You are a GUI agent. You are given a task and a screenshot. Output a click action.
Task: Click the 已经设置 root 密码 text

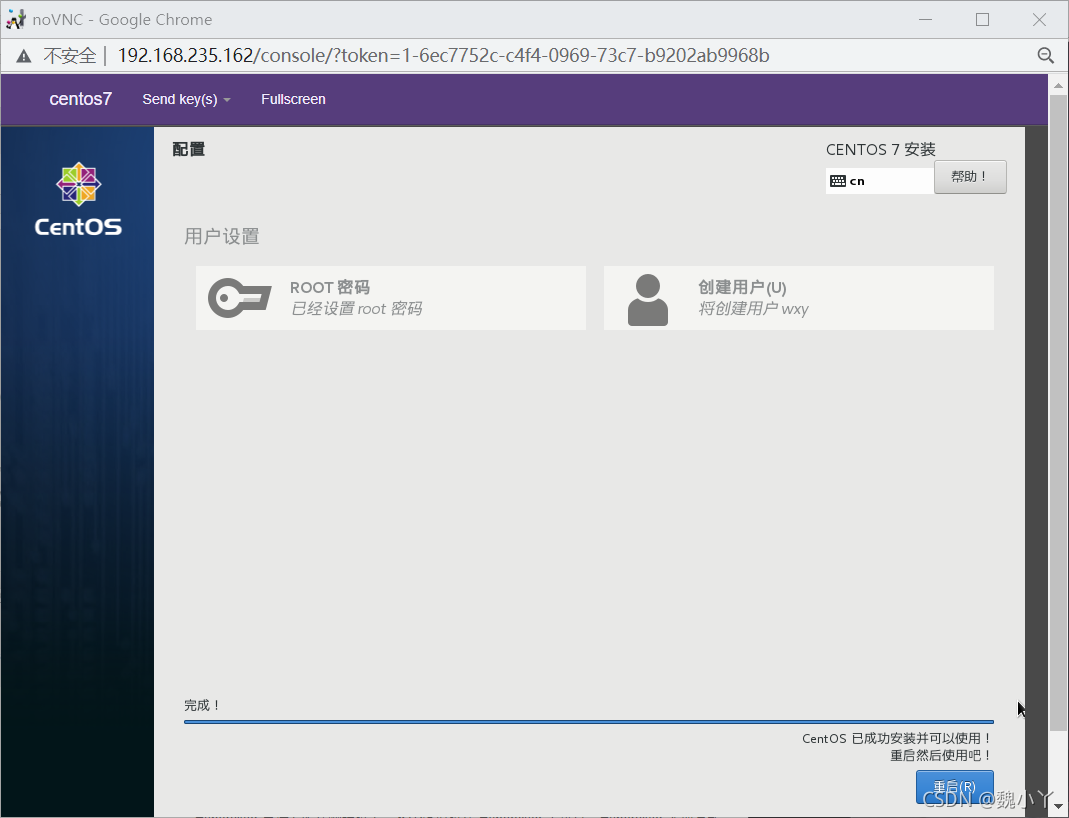click(x=356, y=309)
